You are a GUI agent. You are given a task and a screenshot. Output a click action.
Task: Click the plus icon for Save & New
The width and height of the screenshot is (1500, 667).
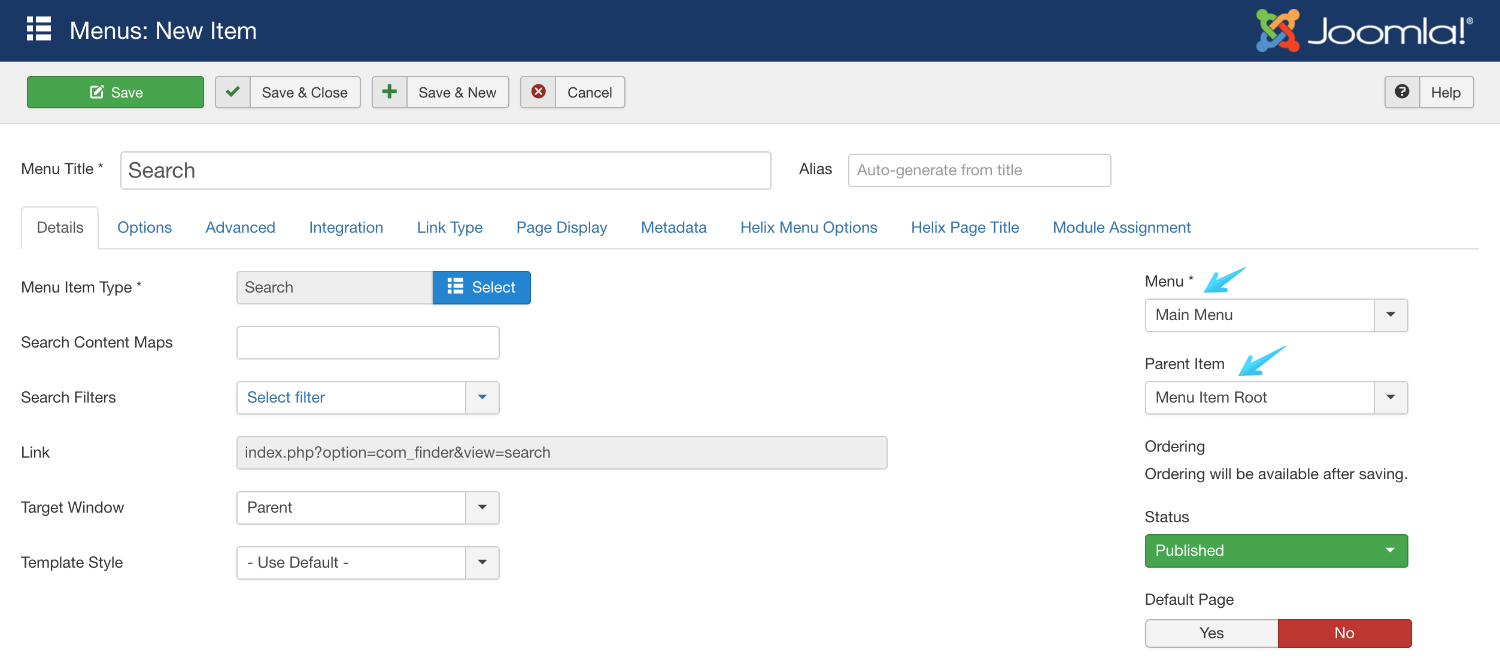(x=390, y=92)
